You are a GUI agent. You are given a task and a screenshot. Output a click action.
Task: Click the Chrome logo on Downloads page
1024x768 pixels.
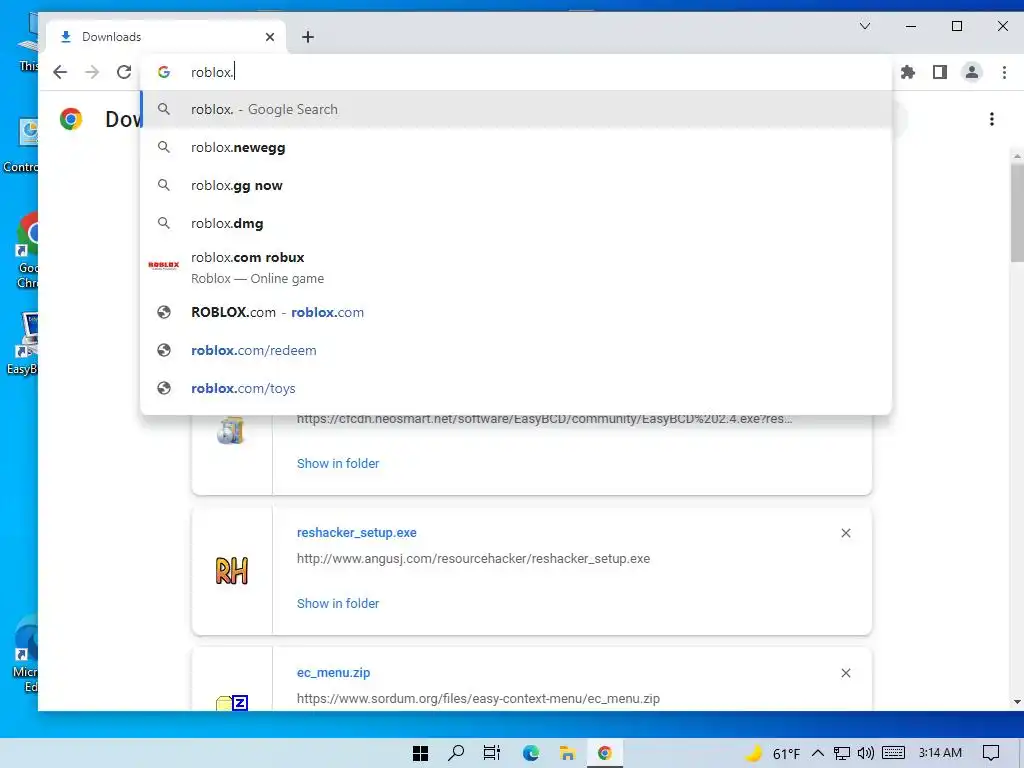71,120
